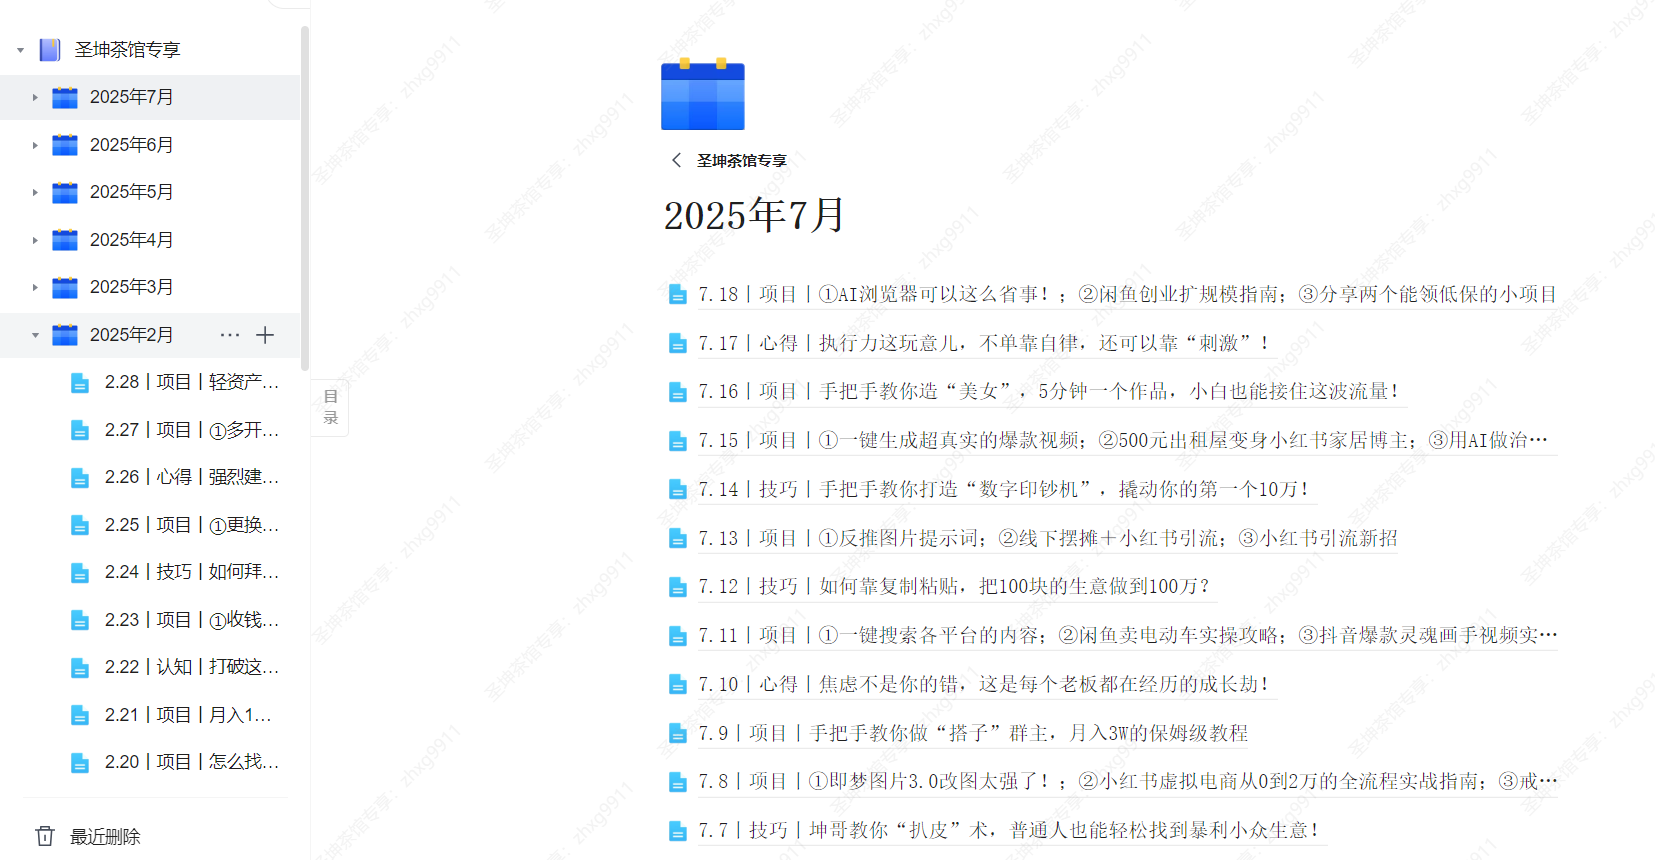The width and height of the screenshot is (1655, 860).
Task: Click the calendar icon next to 2025年7月
Action: 65,97
